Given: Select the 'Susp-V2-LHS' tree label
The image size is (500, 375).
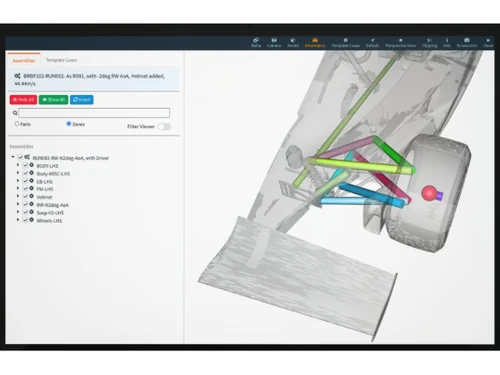Looking at the screenshot, I should coord(50,213).
